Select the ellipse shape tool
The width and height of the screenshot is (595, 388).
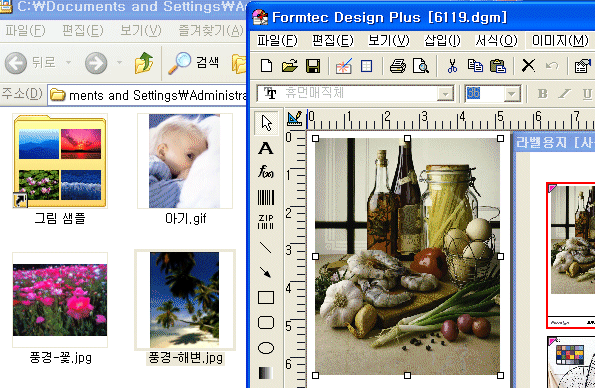[266, 348]
